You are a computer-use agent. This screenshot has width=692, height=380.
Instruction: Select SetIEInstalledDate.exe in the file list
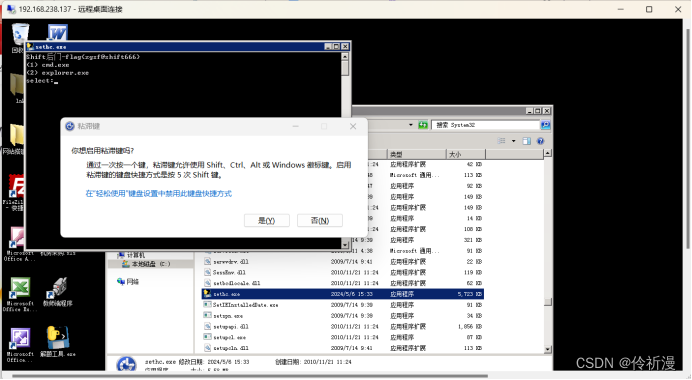coord(343,305)
